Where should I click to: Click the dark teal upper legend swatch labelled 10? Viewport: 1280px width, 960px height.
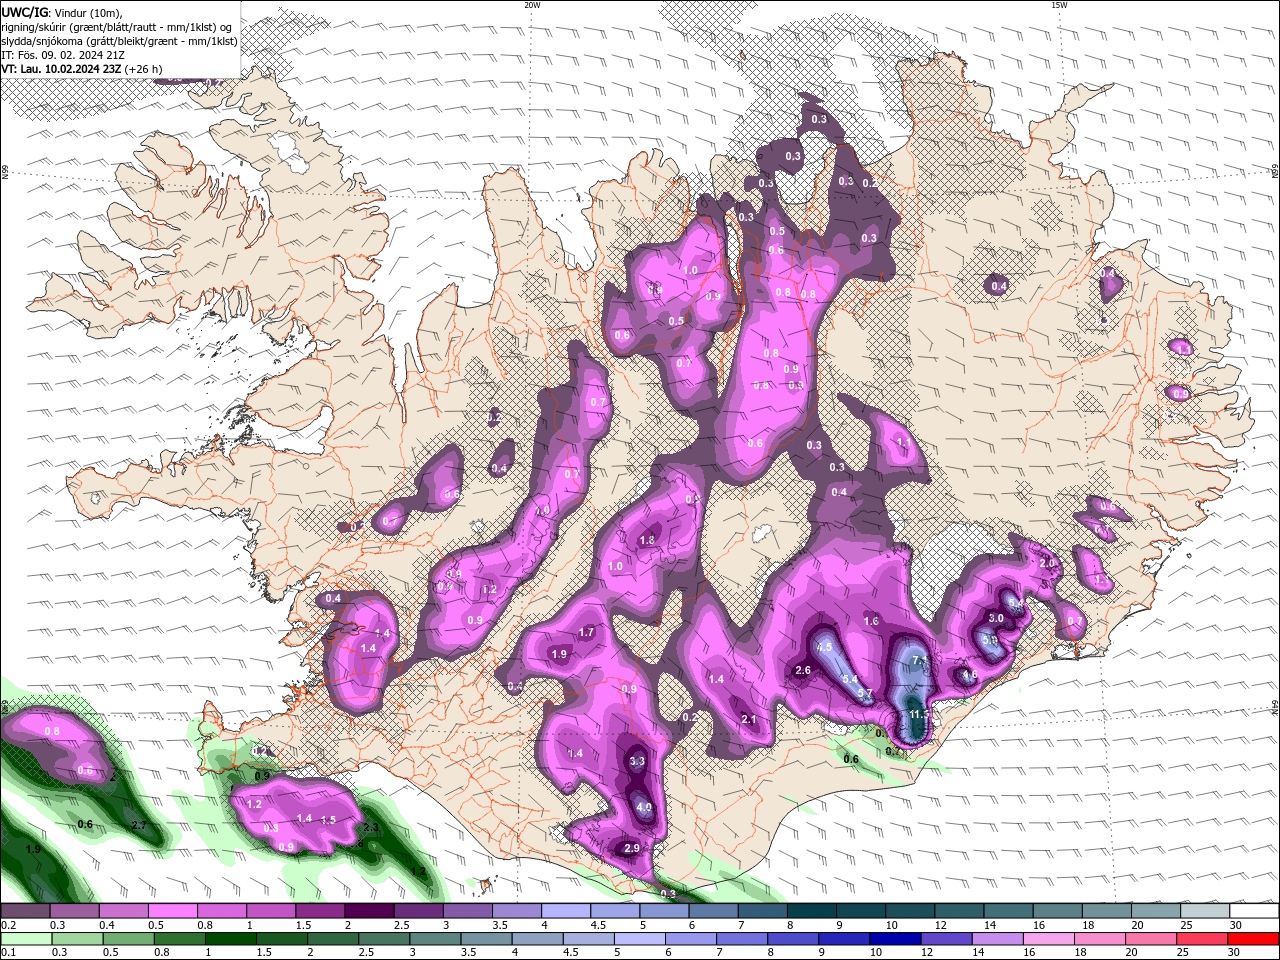[909, 911]
